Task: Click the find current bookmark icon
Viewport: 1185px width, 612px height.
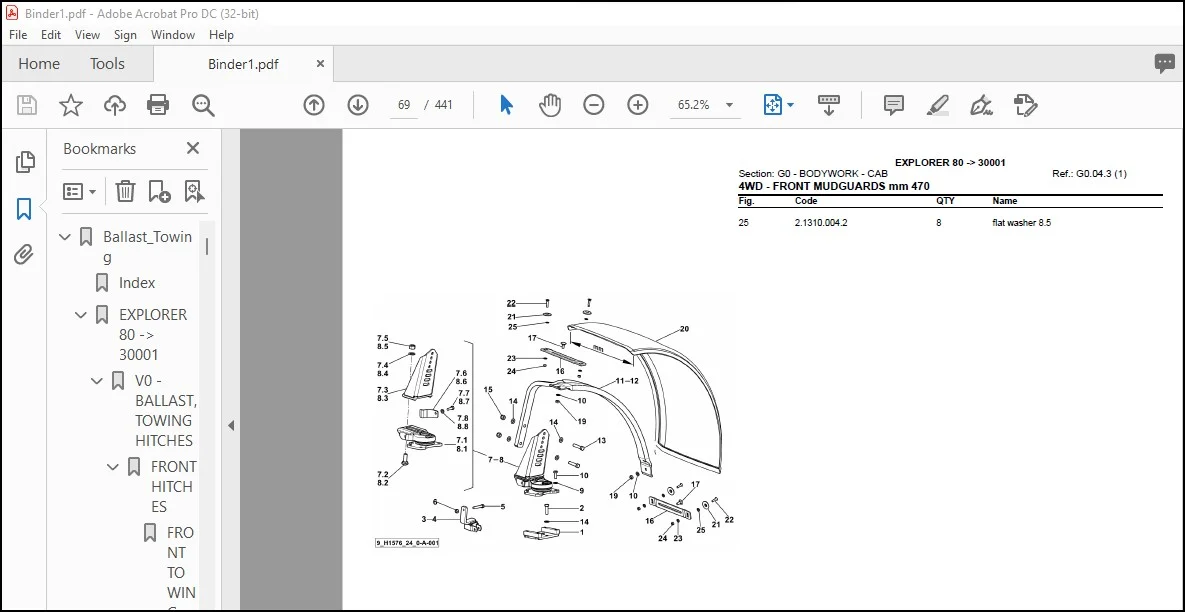Action: pos(194,191)
